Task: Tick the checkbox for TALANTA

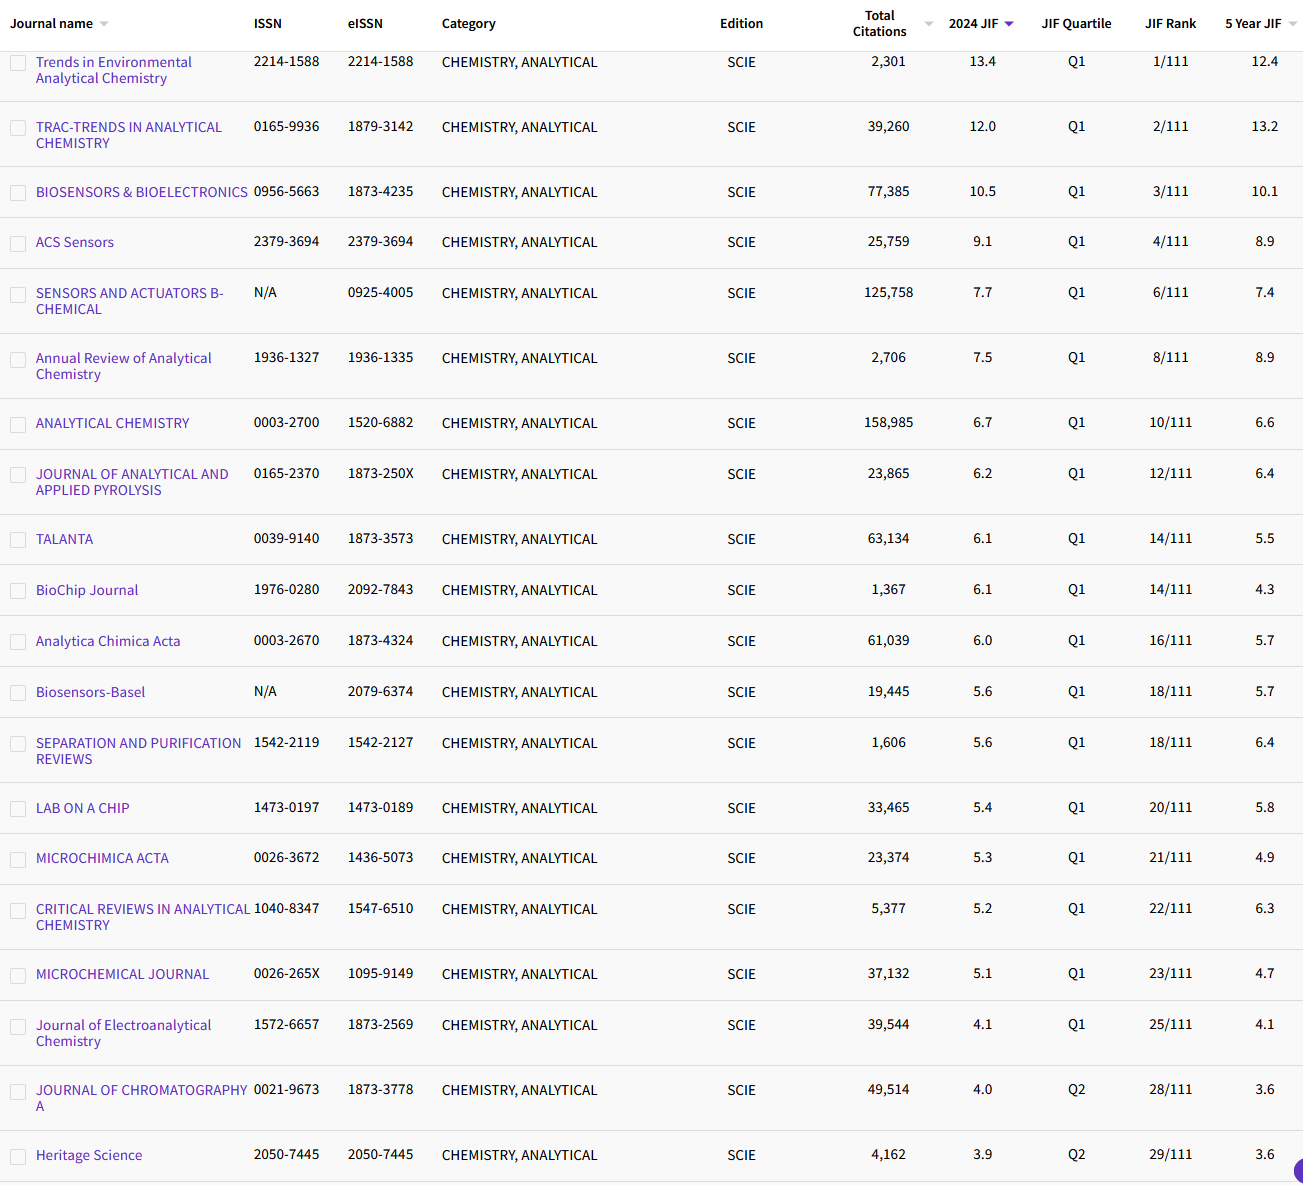Action: point(18,540)
